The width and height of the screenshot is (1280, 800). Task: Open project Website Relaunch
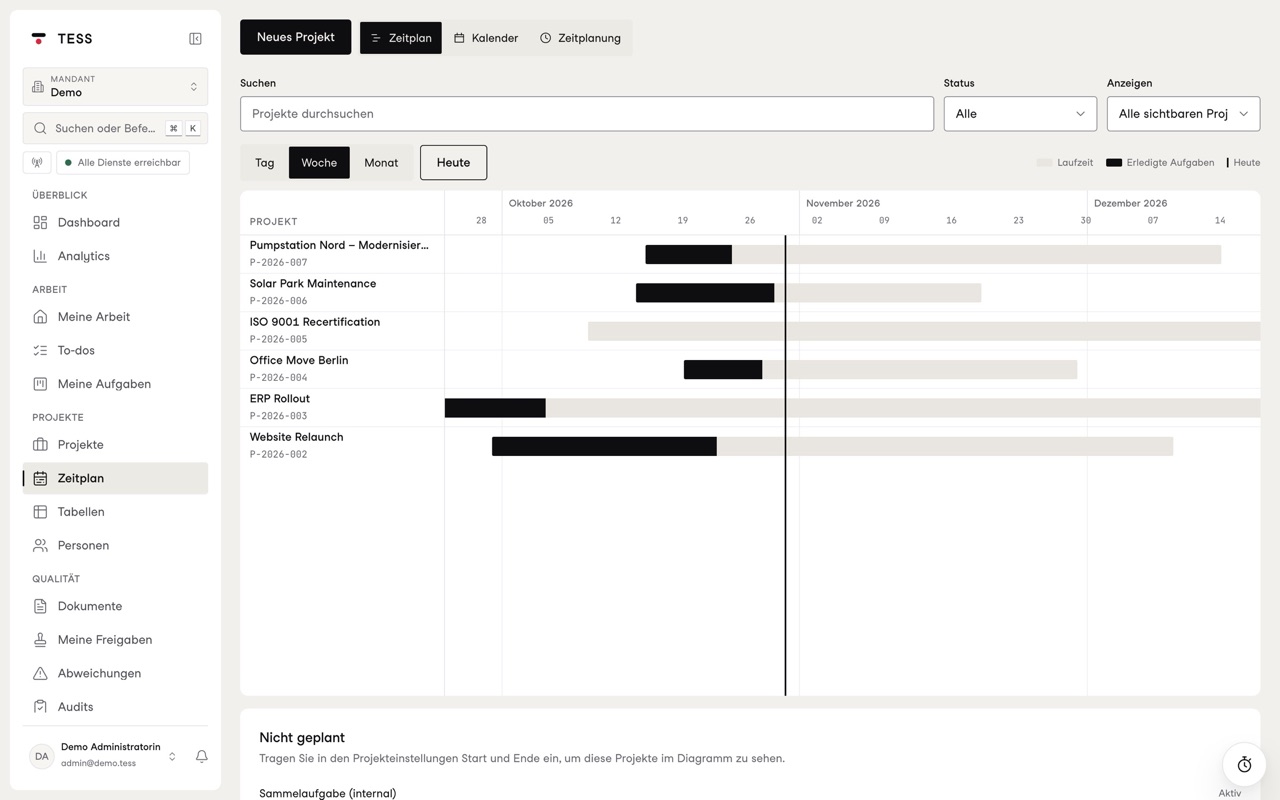(297, 437)
